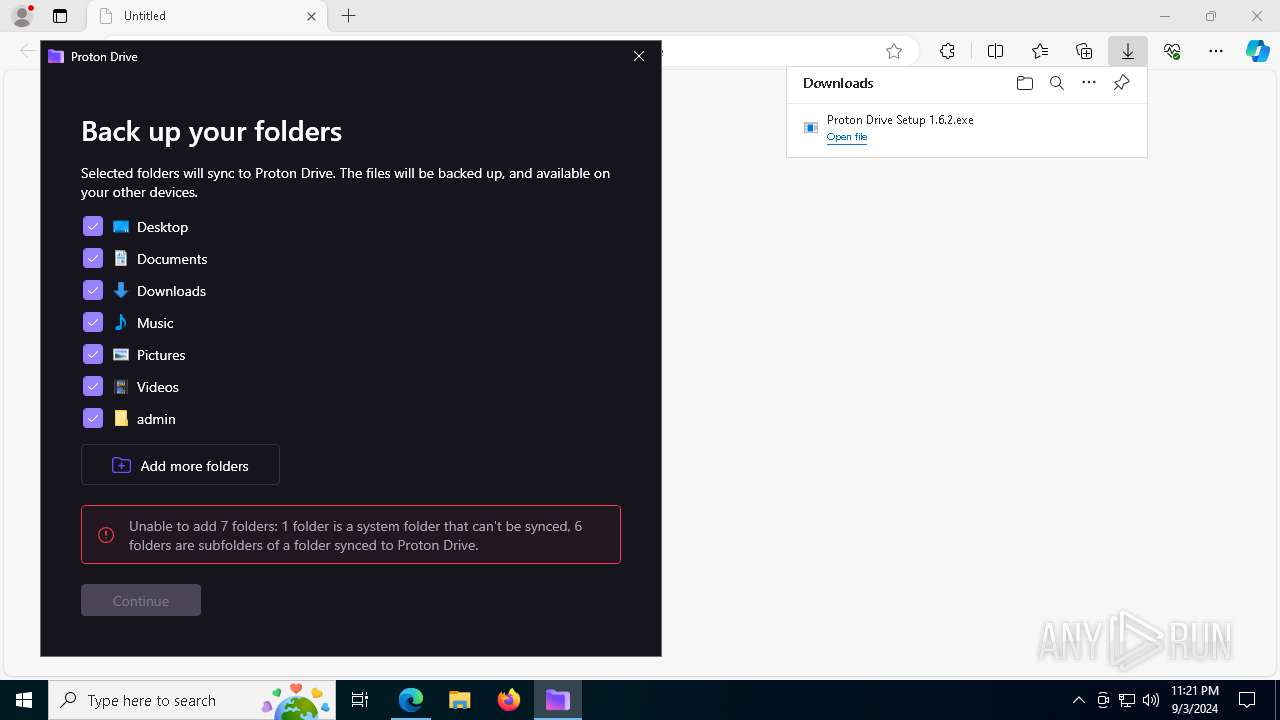
Task: Show hidden system tray icons
Action: pyautogui.click(x=1078, y=700)
